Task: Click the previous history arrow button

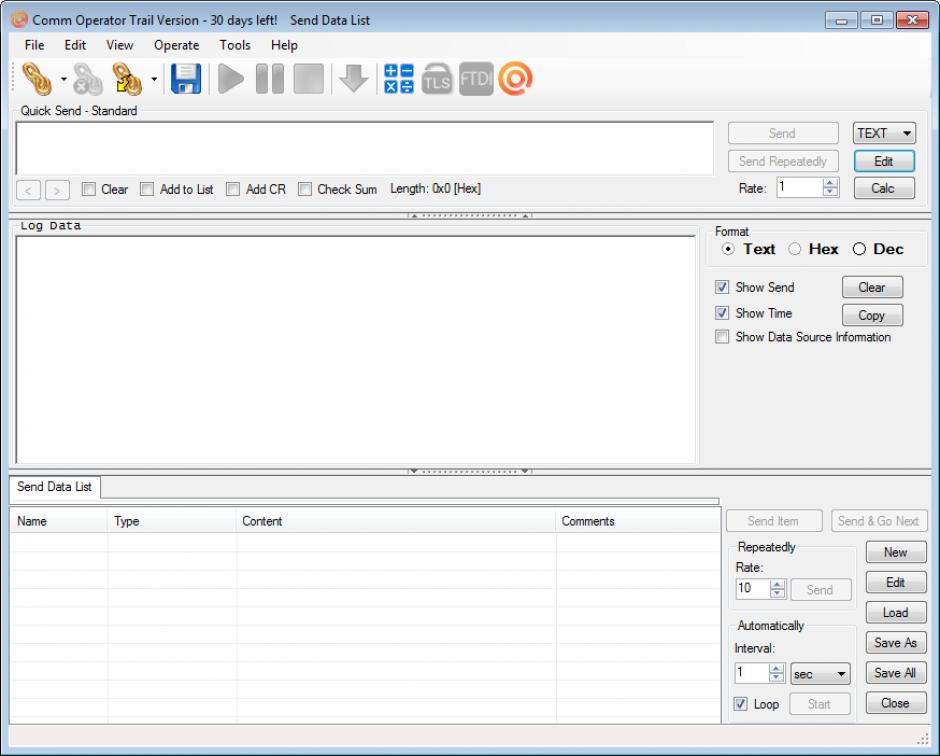Action: pyautogui.click(x=28, y=190)
